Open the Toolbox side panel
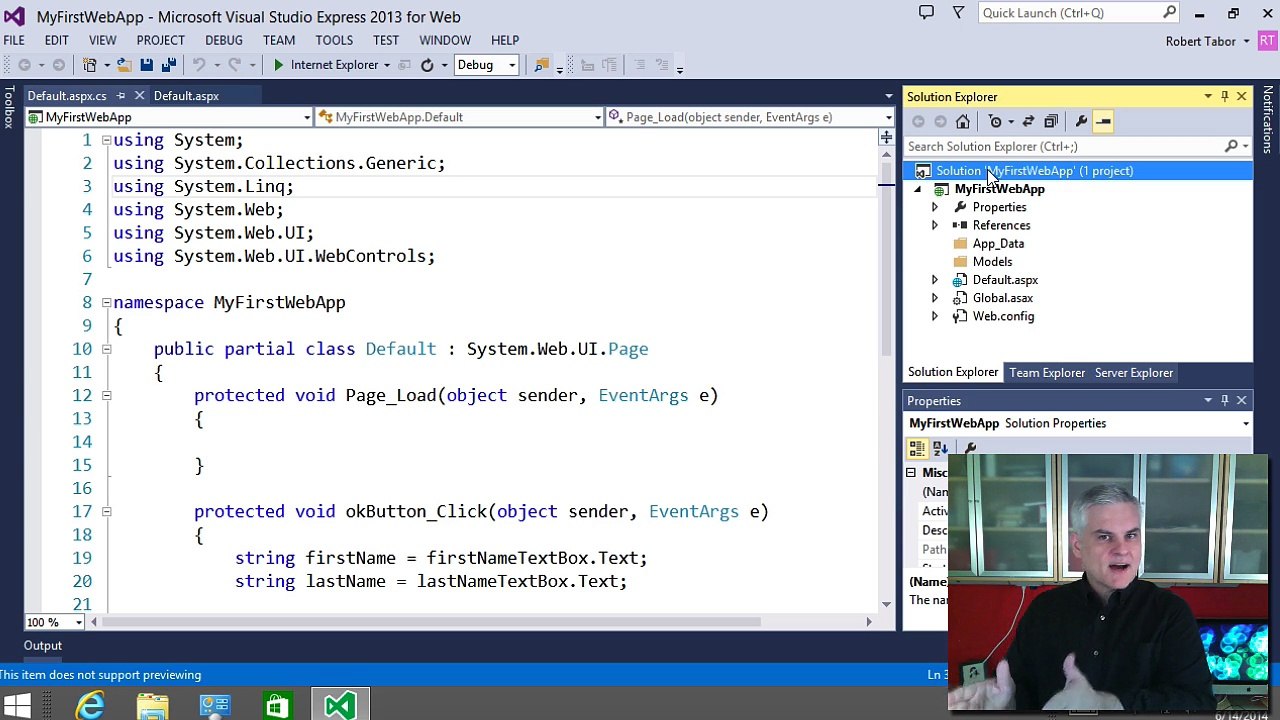 coord(9,109)
